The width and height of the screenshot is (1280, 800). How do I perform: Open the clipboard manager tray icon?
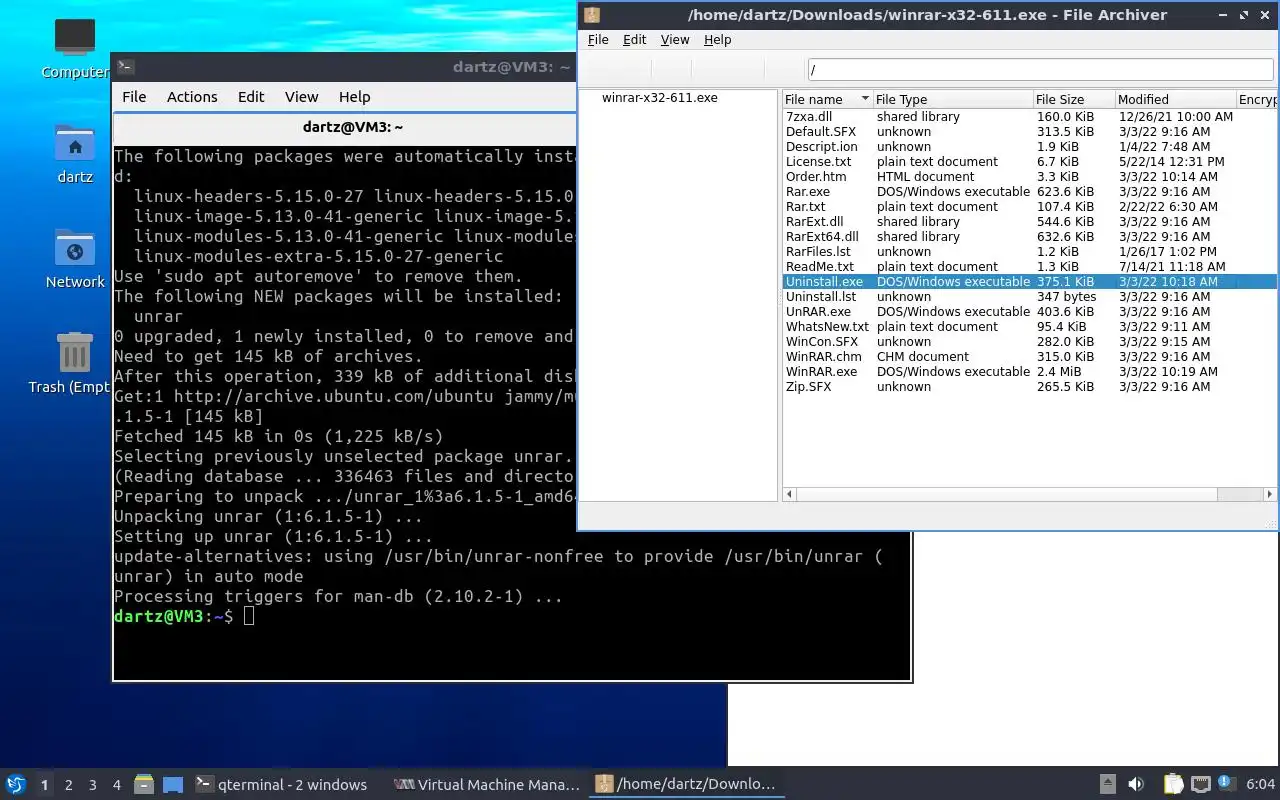tap(1173, 784)
